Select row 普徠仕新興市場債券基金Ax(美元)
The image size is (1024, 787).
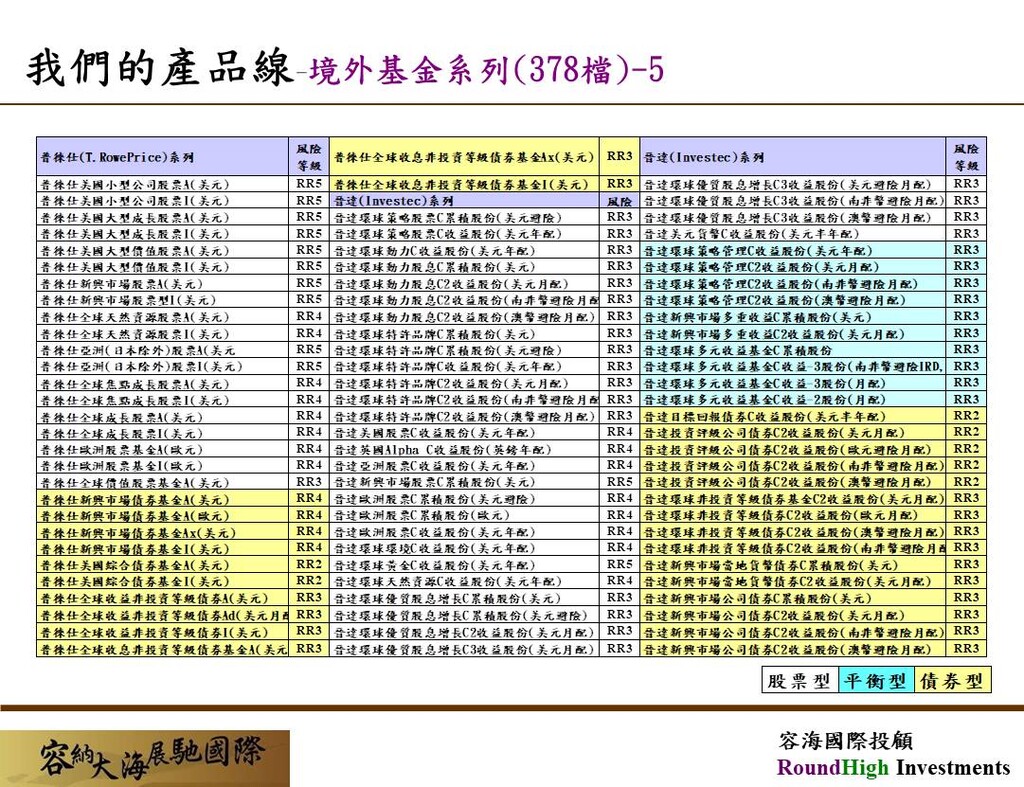click(x=135, y=533)
